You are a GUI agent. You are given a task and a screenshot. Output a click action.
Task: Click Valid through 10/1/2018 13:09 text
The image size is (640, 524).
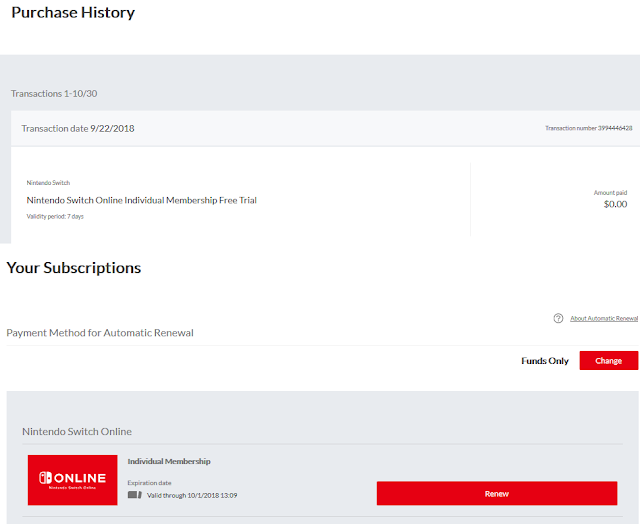point(192,495)
